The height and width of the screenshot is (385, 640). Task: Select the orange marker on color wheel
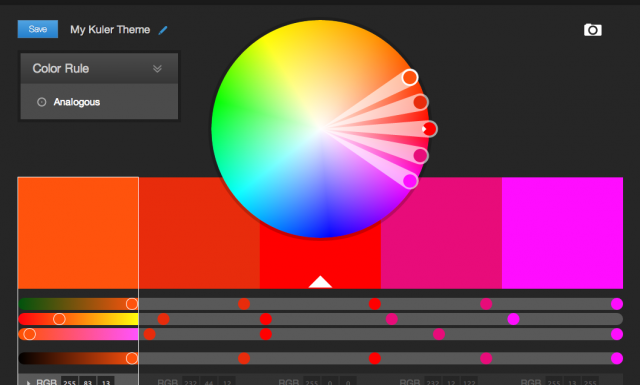pos(410,77)
